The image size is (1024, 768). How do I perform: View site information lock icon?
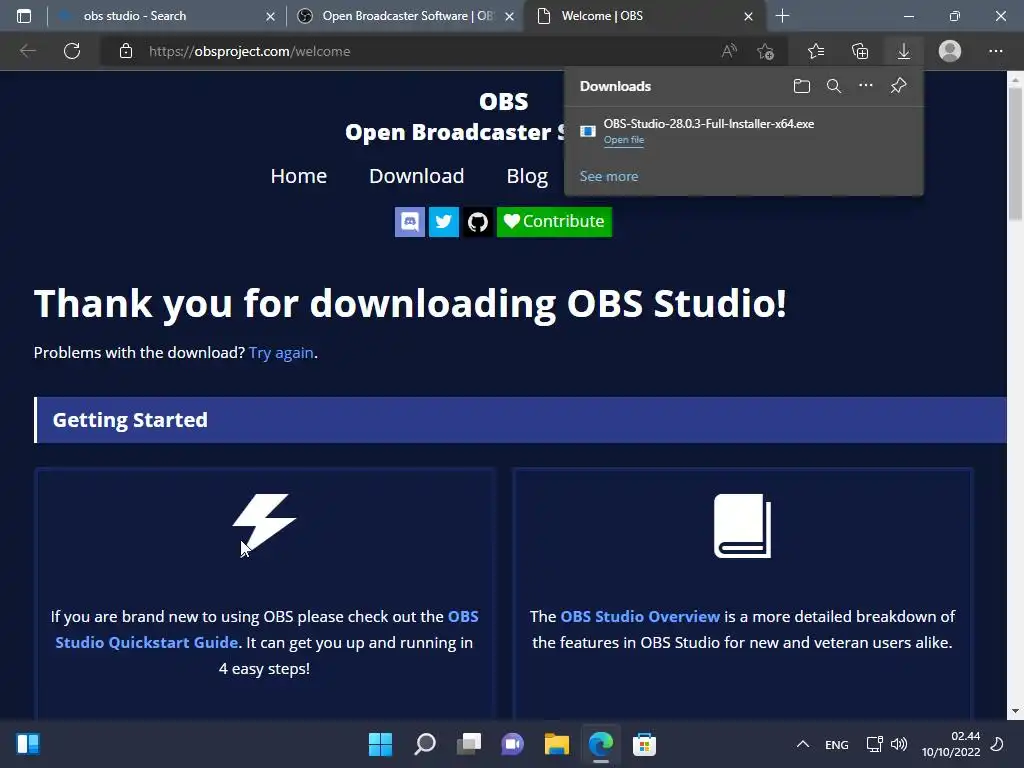[x=126, y=51]
